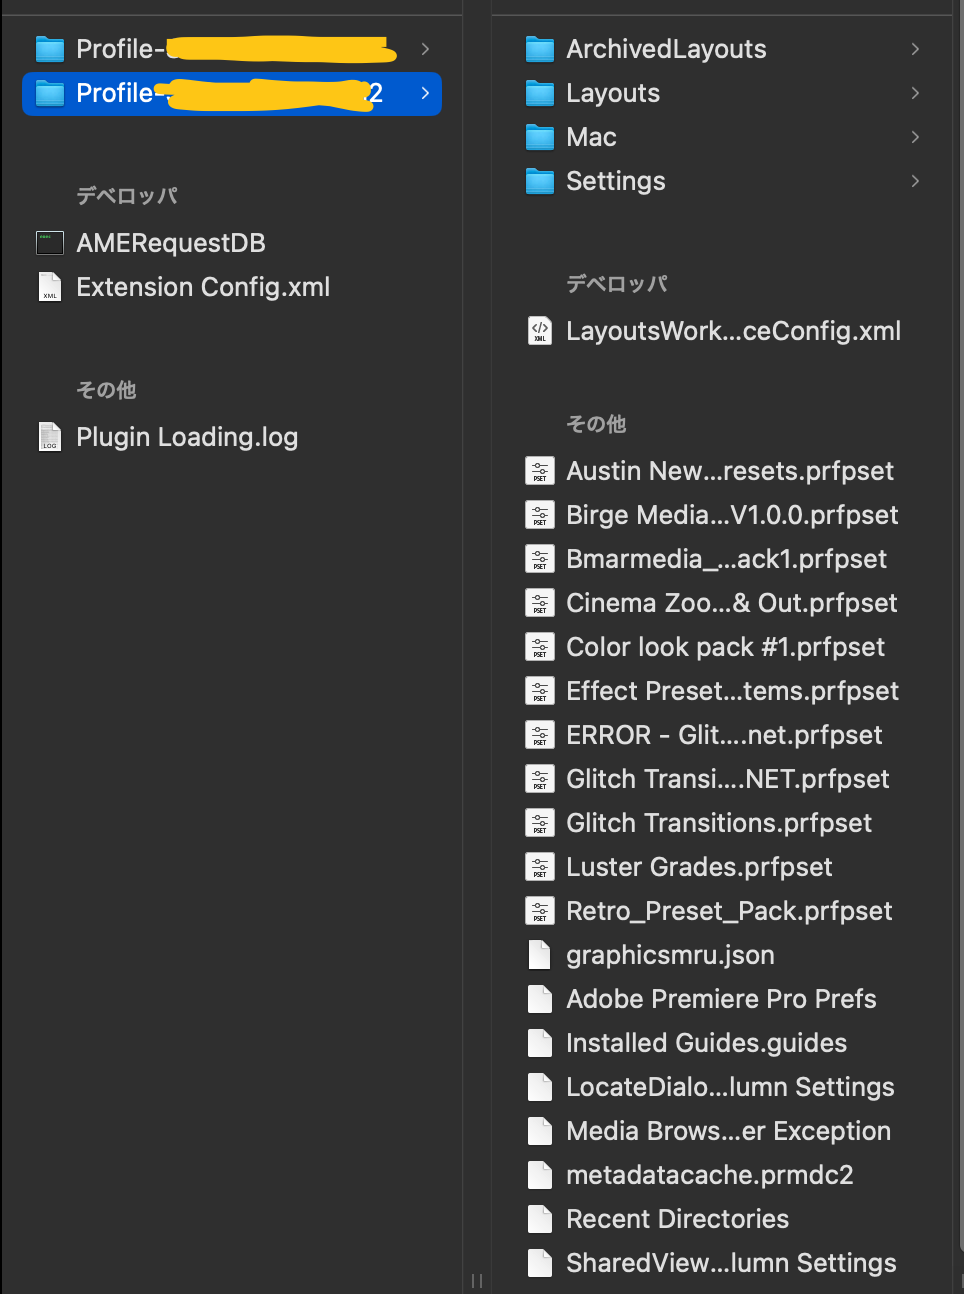Select the graphicsmru.json file
This screenshot has width=964, height=1294.
pos(670,955)
